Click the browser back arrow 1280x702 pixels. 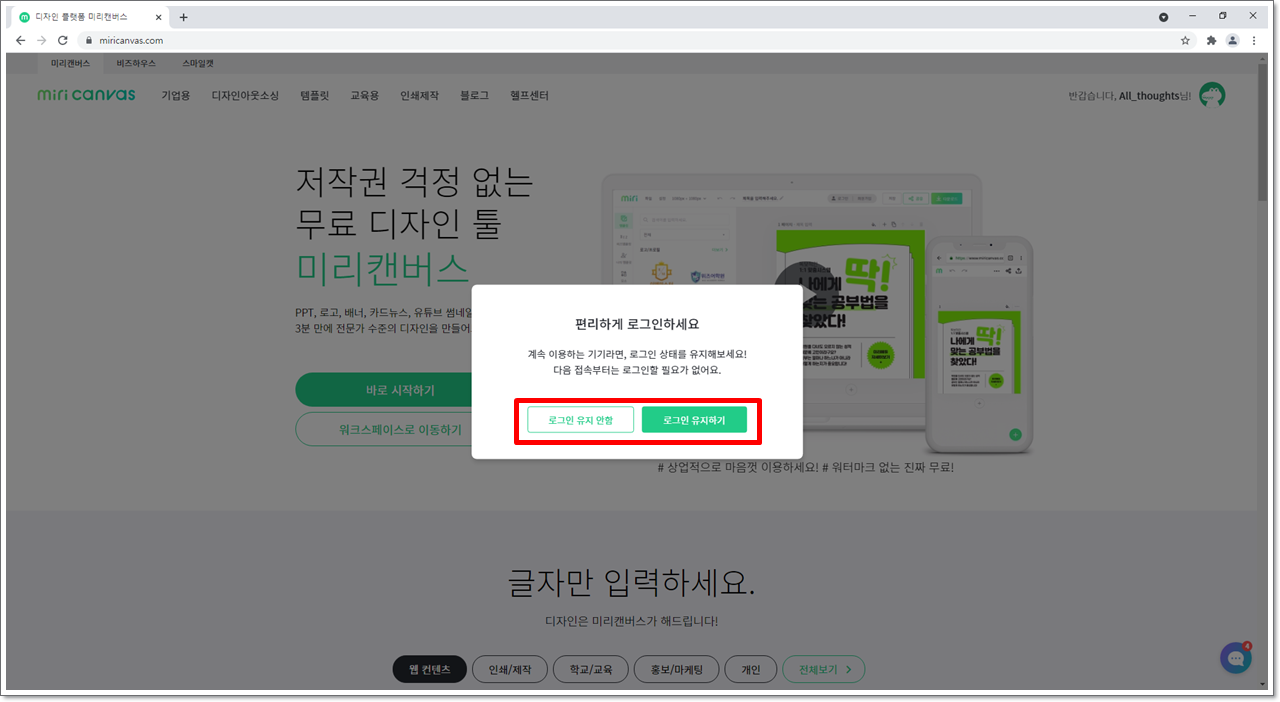tap(20, 40)
